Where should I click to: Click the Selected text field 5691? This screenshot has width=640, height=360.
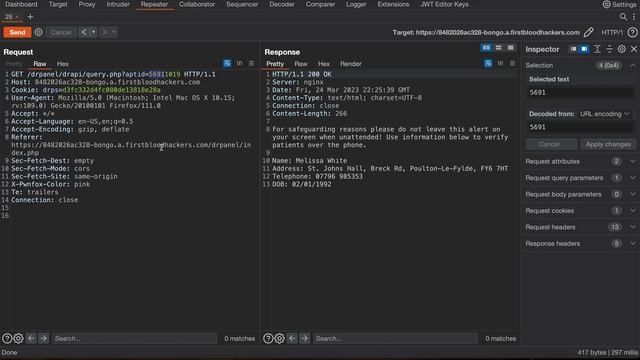580,92
